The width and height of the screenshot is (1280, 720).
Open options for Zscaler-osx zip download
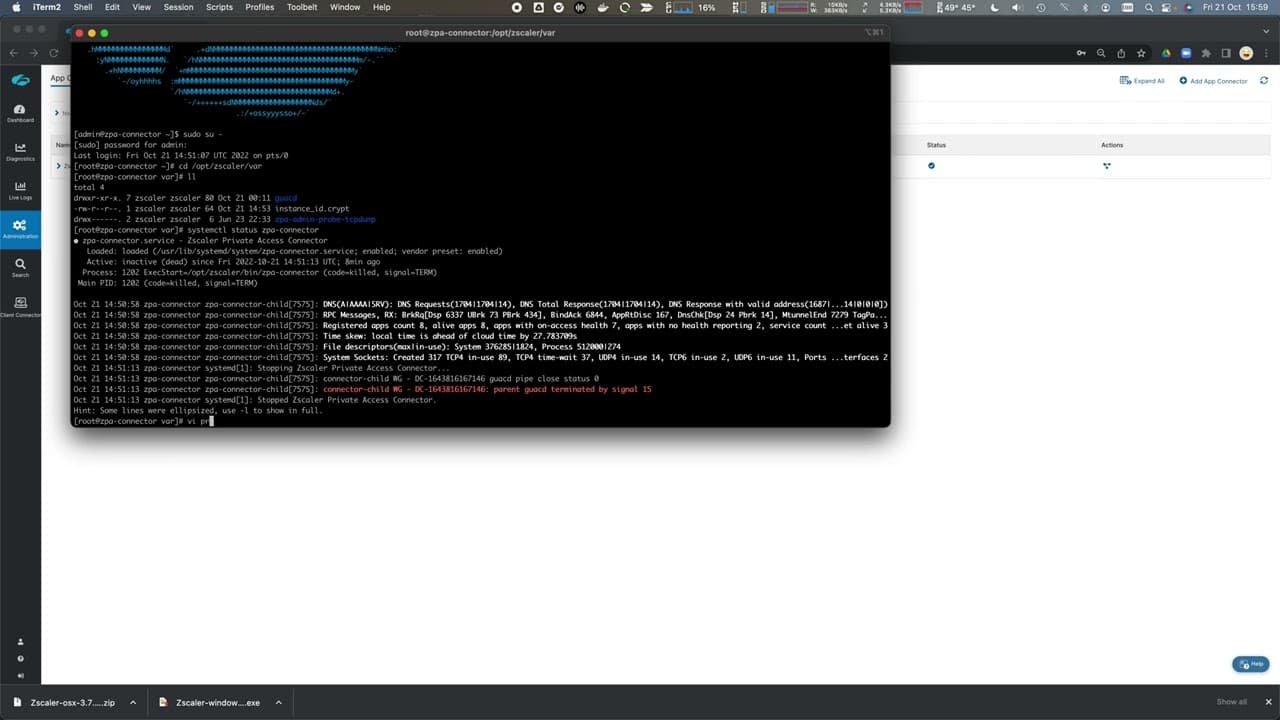click(132, 702)
